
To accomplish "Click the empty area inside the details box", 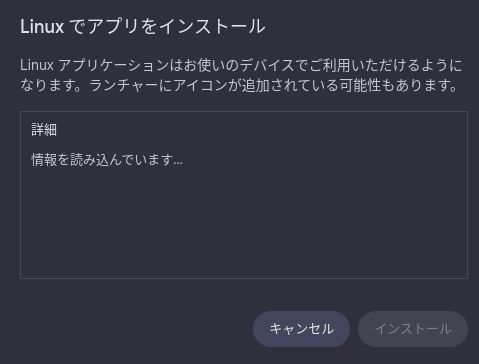I will 243,223.
